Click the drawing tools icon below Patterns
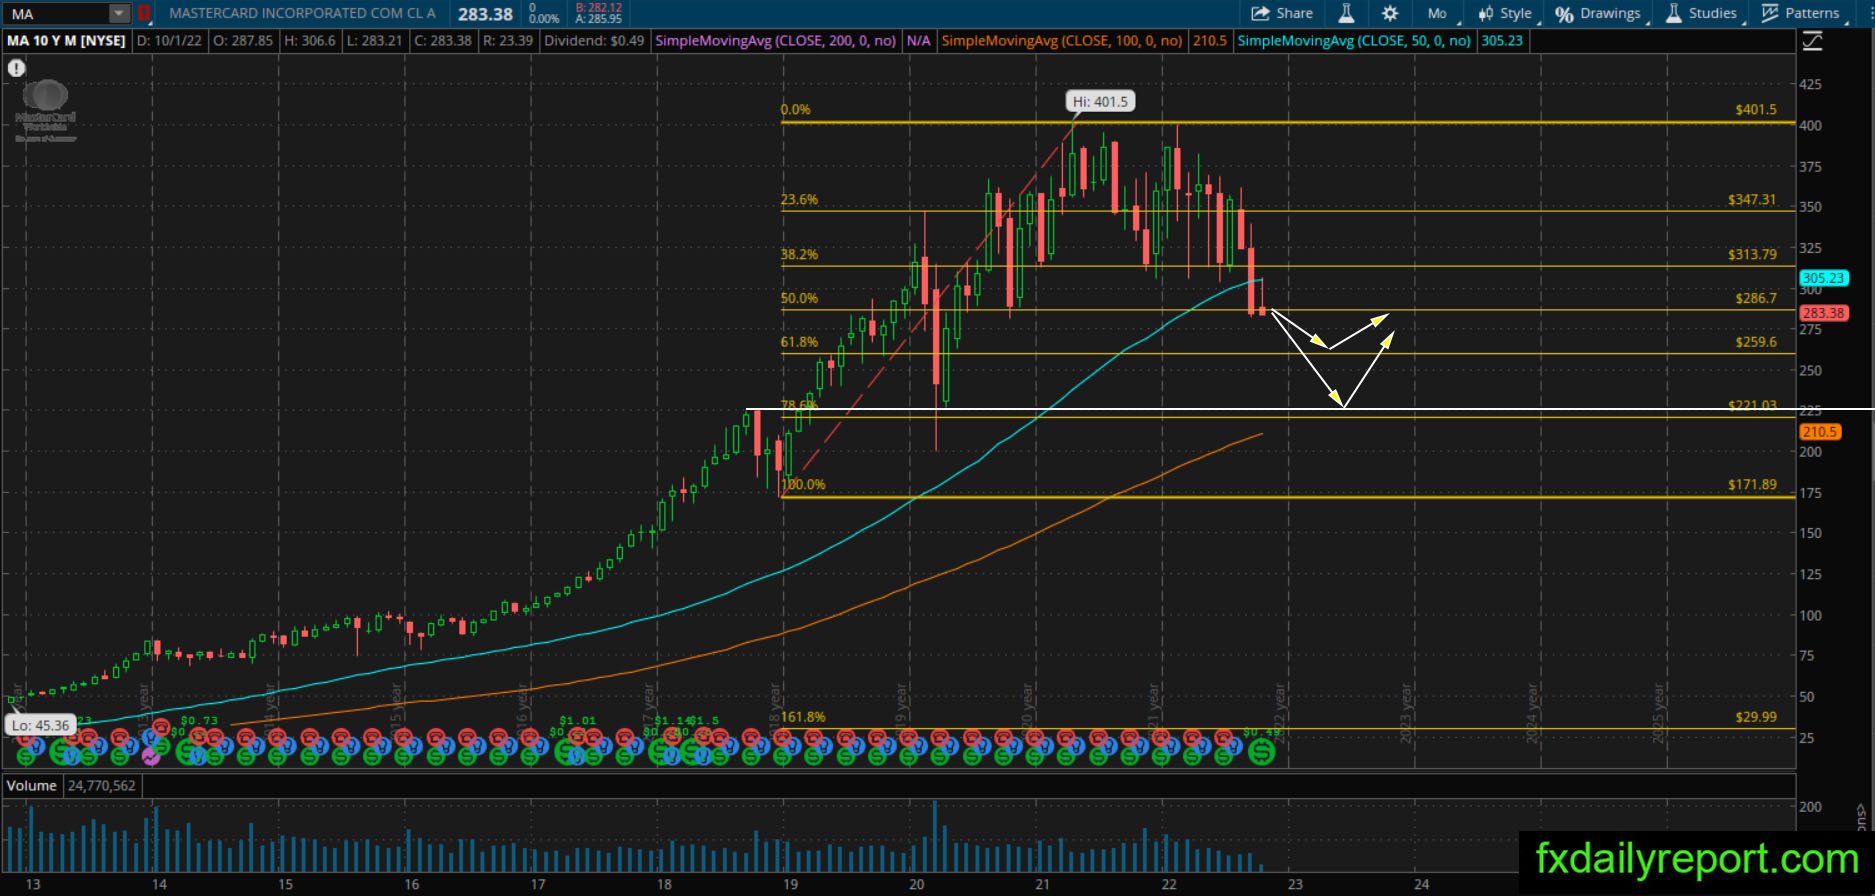 pyautogui.click(x=1811, y=41)
